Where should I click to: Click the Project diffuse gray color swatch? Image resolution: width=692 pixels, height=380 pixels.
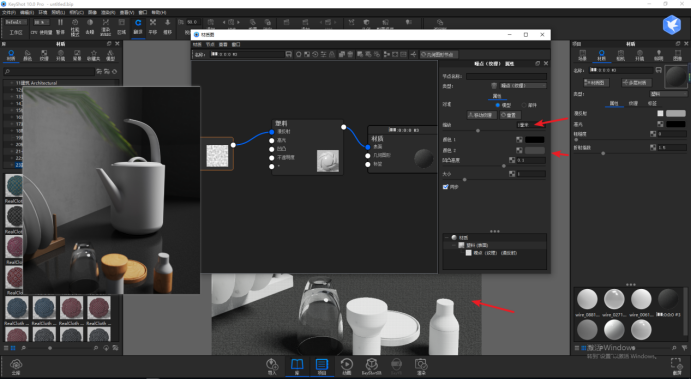click(x=676, y=113)
